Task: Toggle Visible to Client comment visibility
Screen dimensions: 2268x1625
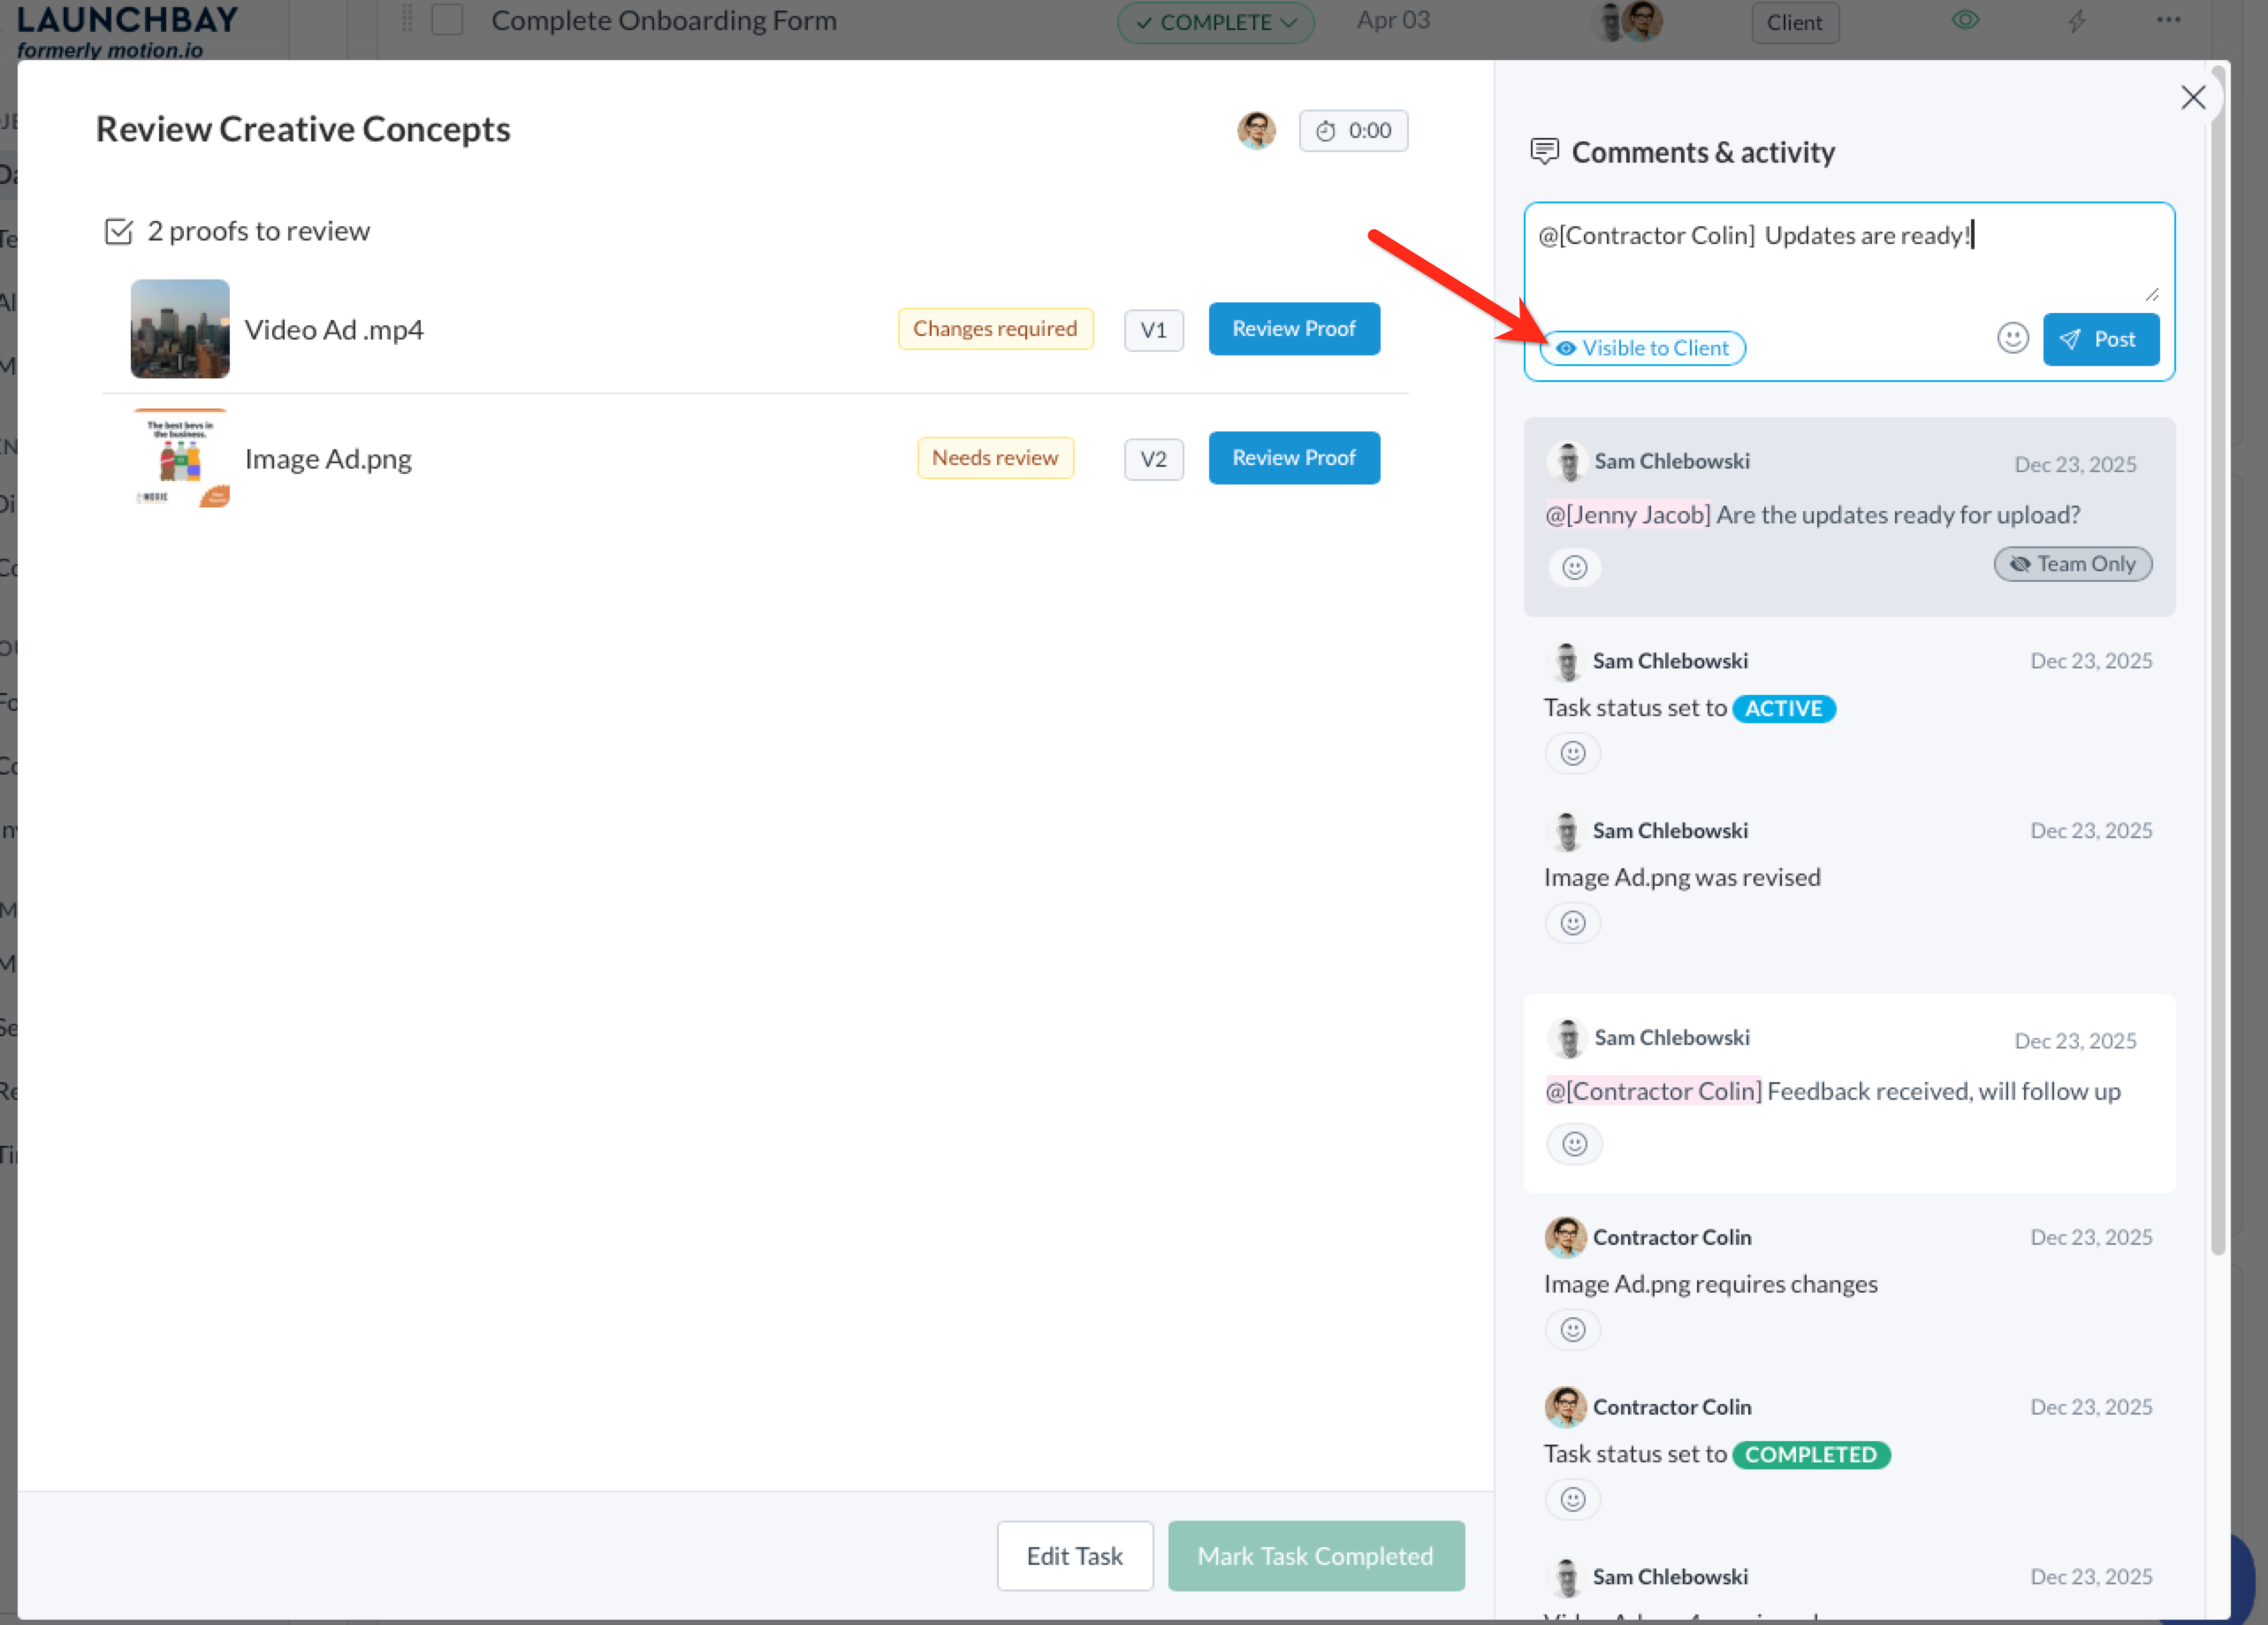Action: click(x=1642, y=348)
